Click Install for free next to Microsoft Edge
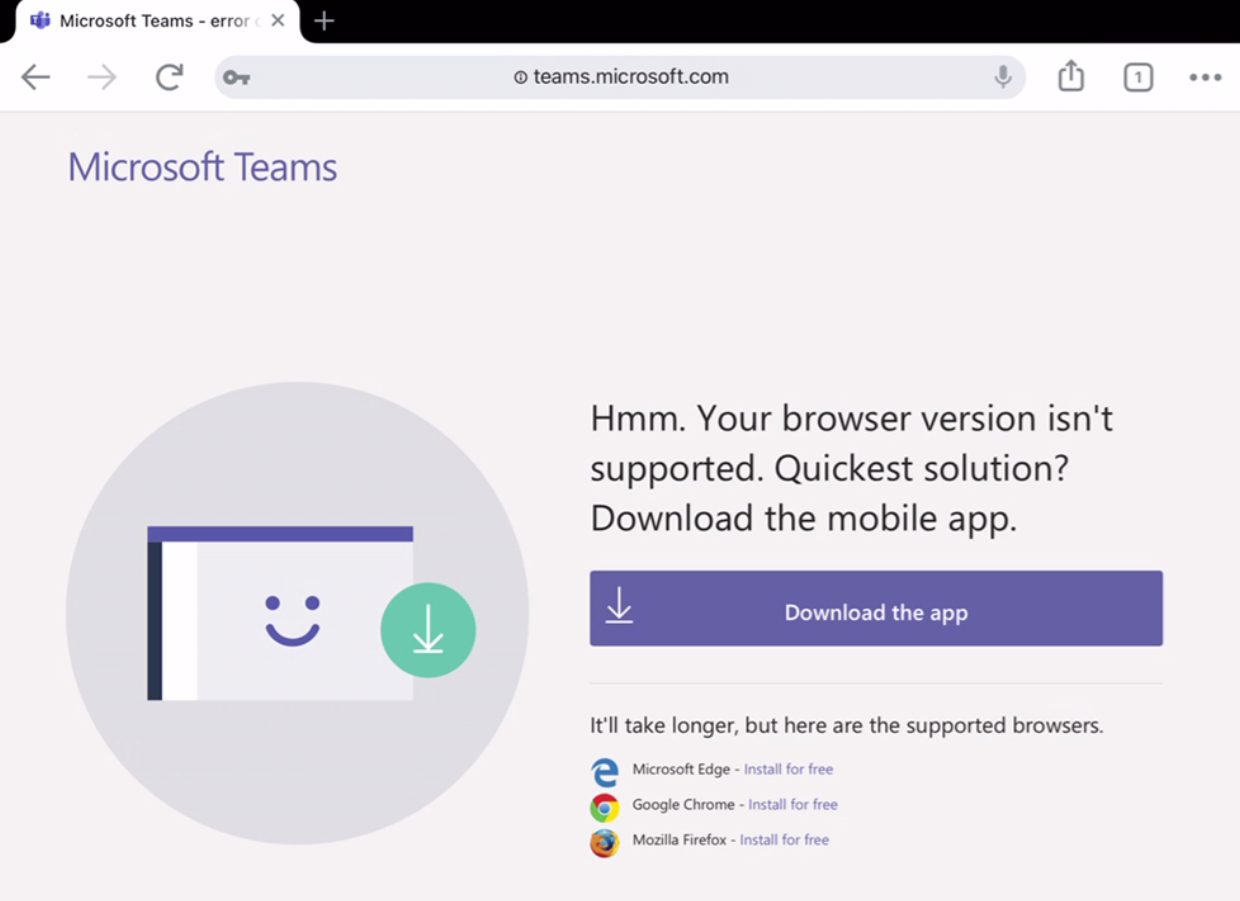Viewport: 1240px width, 901px height. 788,769
